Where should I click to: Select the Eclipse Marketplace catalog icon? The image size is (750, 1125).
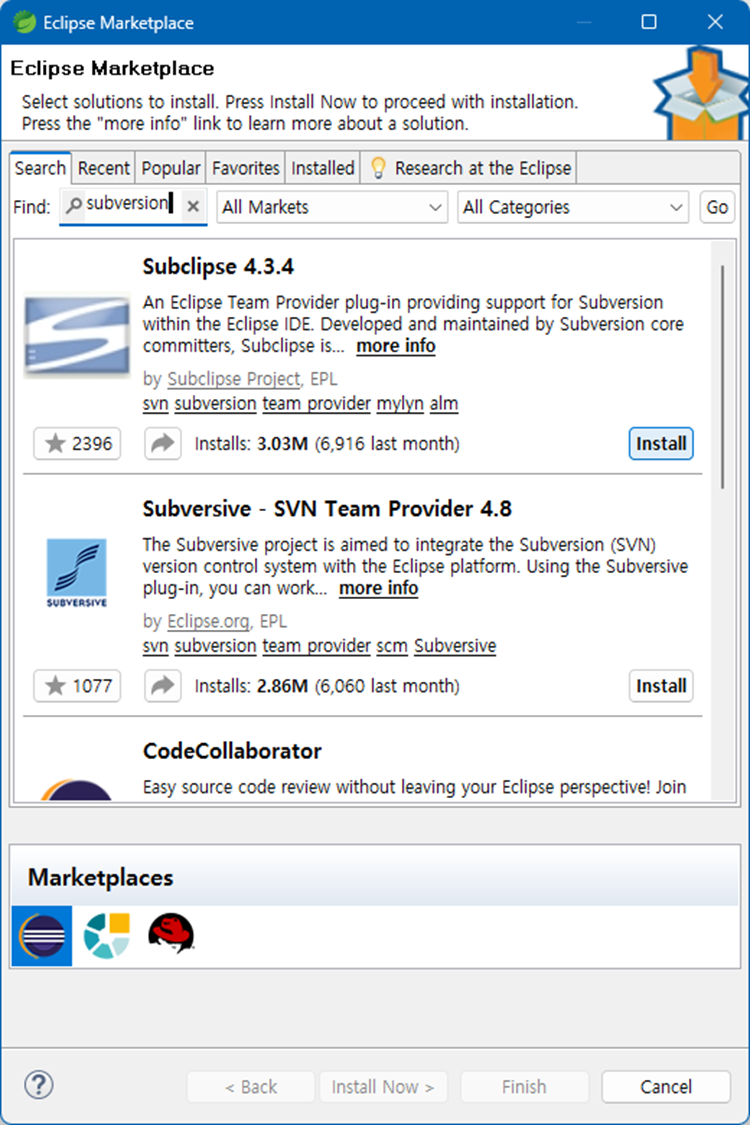[x=42, y=936]
